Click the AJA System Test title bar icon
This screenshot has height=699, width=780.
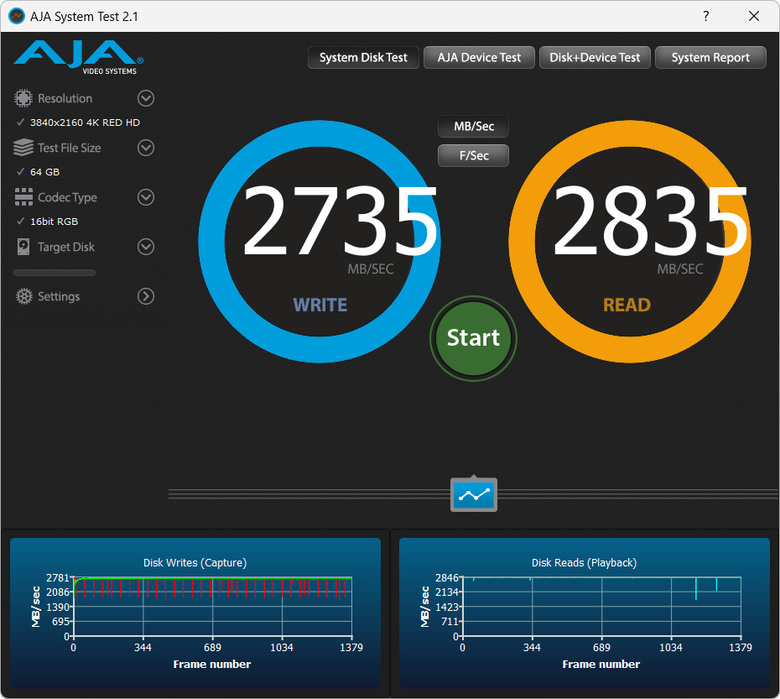(17, 16)
